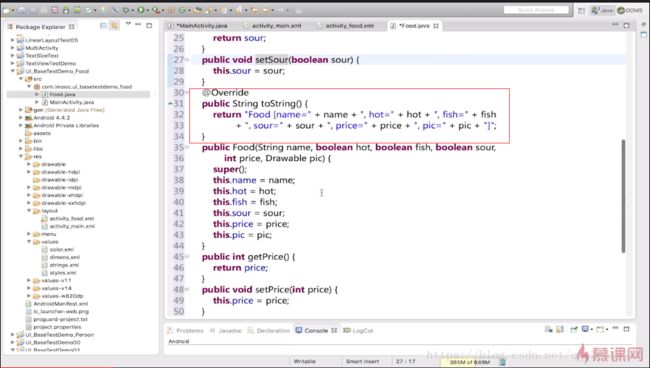650x368 pixels.
Task: Toggle Scroll Lock icon in Console view
Action: pos(560,329)
